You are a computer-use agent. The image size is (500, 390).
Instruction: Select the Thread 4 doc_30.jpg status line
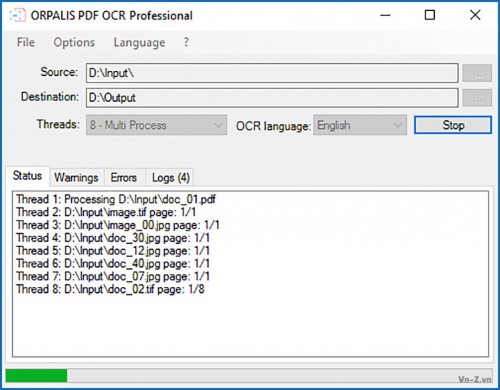[x=113, y=238]
